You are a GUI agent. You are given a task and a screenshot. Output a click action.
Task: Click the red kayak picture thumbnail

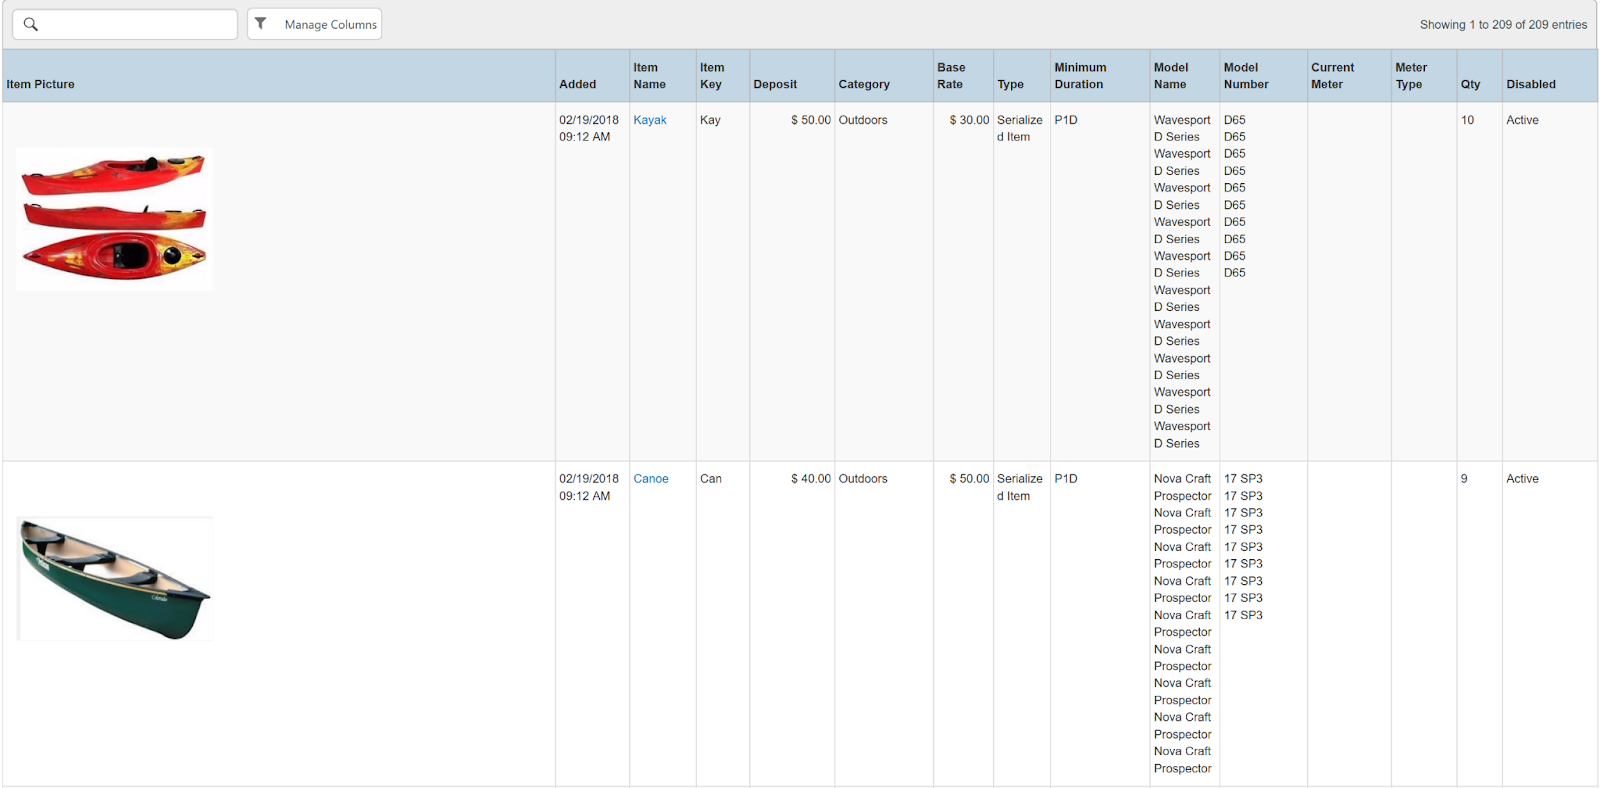coord(114,219)
